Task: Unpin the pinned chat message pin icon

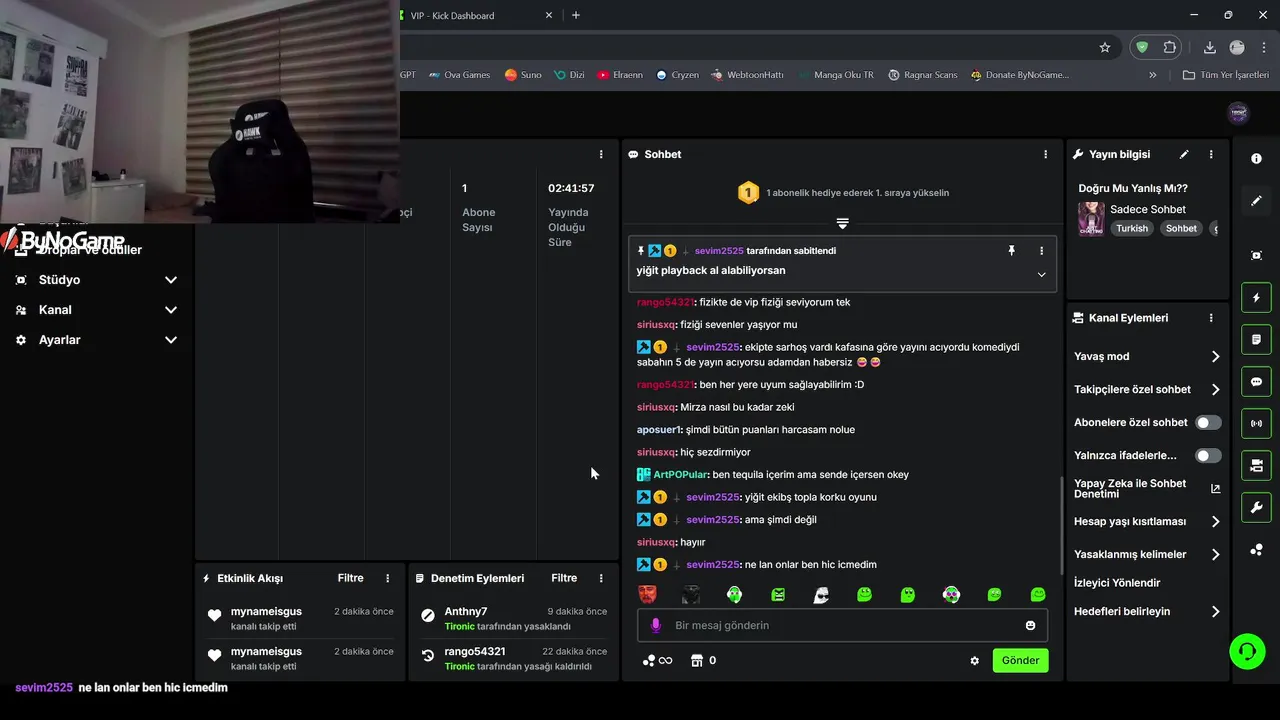Action: [1011, 251]
